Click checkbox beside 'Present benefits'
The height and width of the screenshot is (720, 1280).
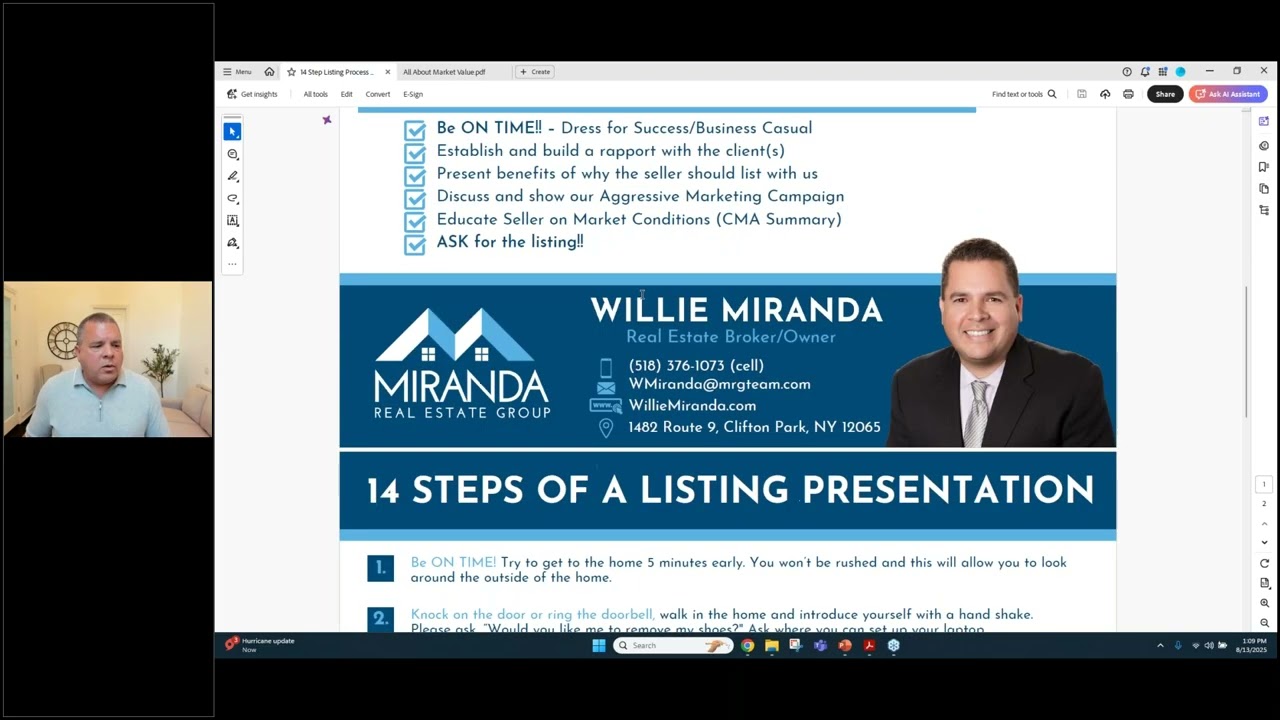coord(415,176)
